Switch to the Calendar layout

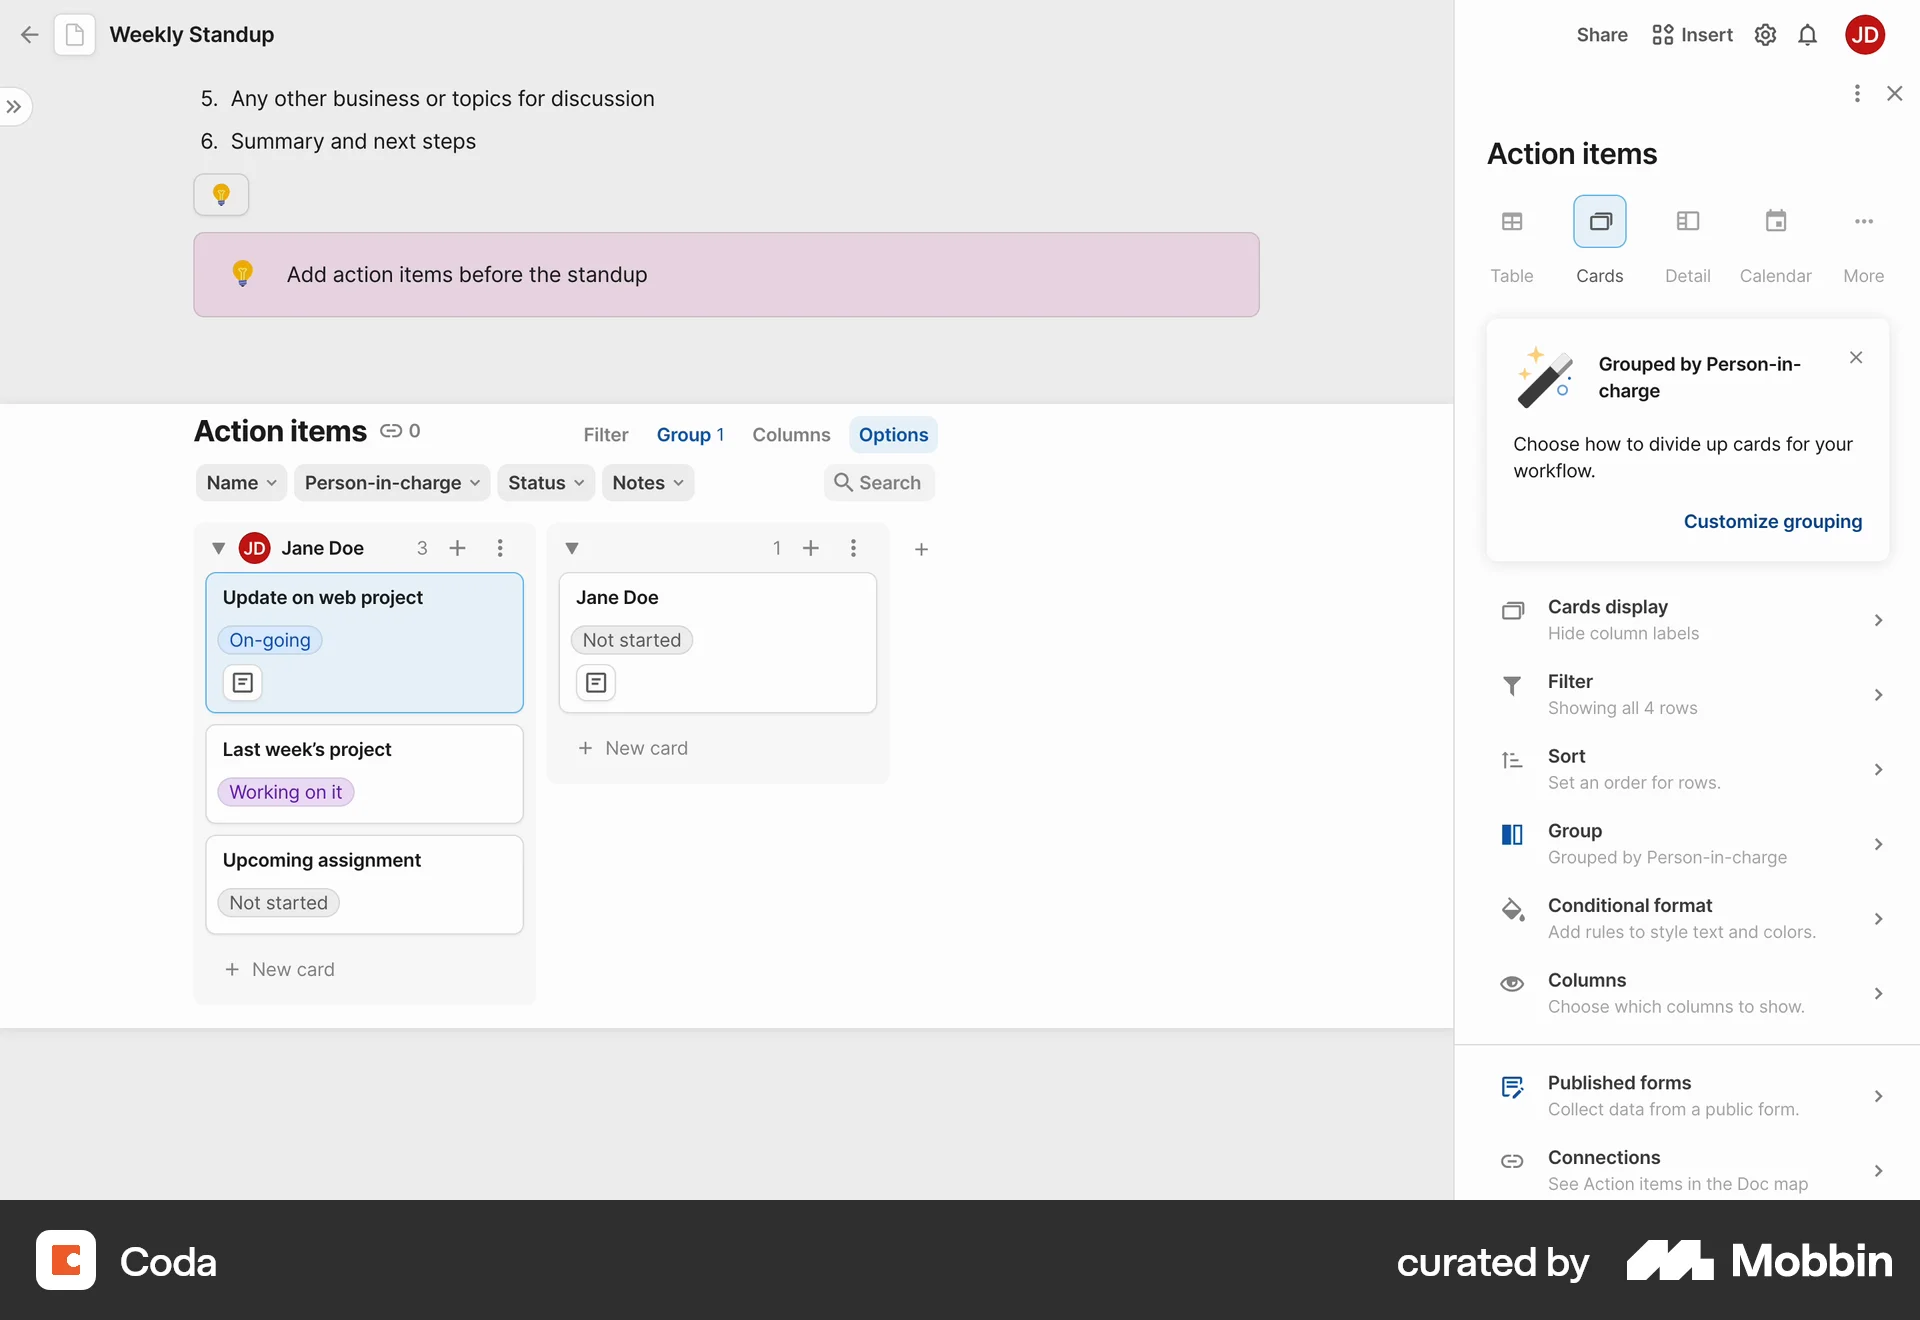click(x=1775, y=240)
